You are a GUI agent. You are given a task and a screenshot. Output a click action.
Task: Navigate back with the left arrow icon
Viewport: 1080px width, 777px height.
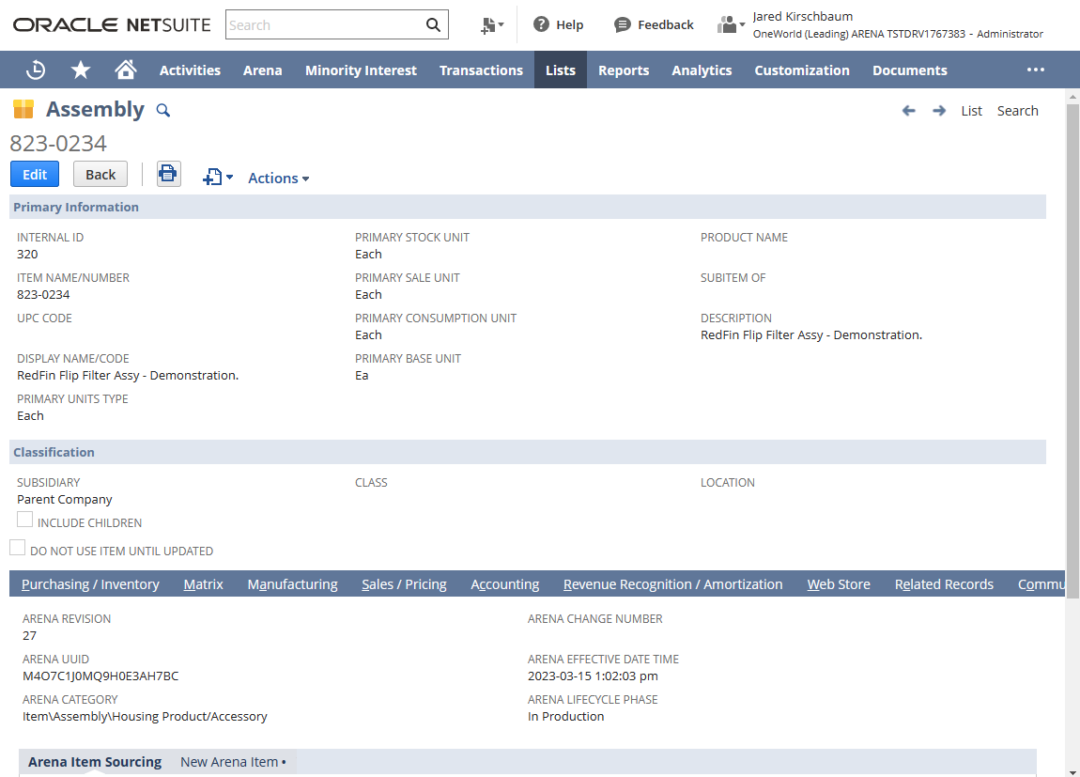pos(909,110)
